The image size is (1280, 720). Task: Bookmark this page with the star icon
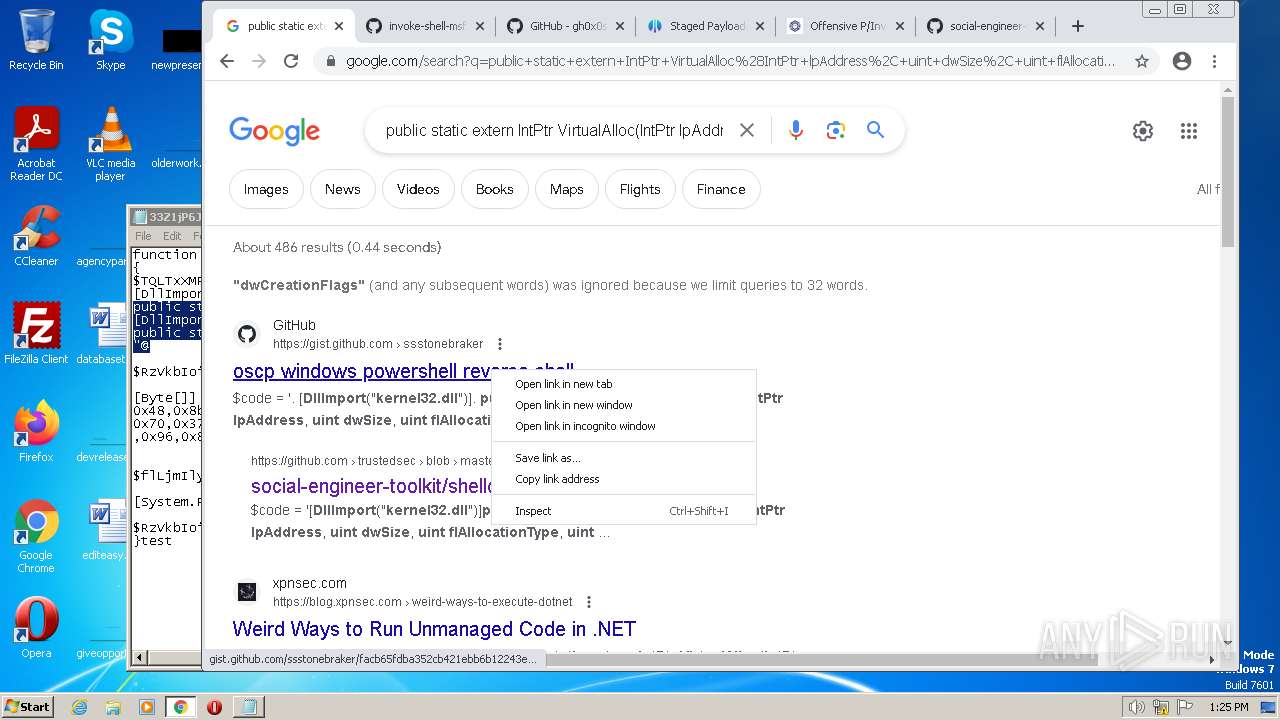(x=1142, y=61)
